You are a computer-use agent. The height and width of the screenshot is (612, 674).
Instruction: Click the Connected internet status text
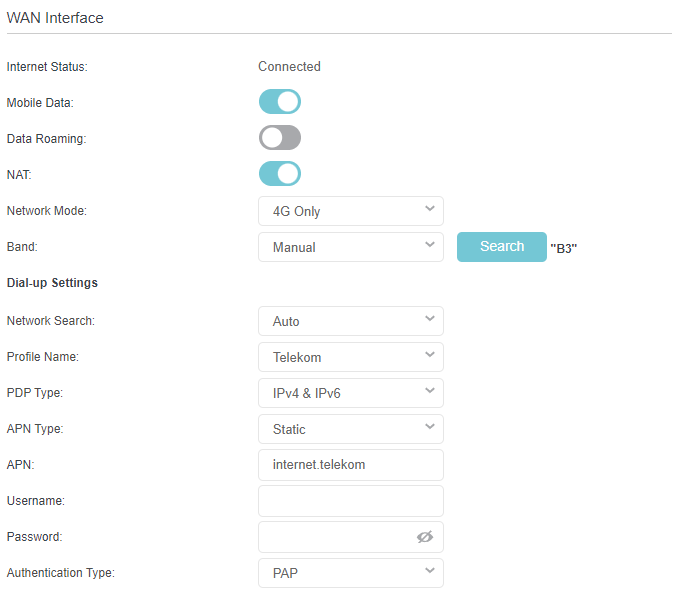[289, 67]
